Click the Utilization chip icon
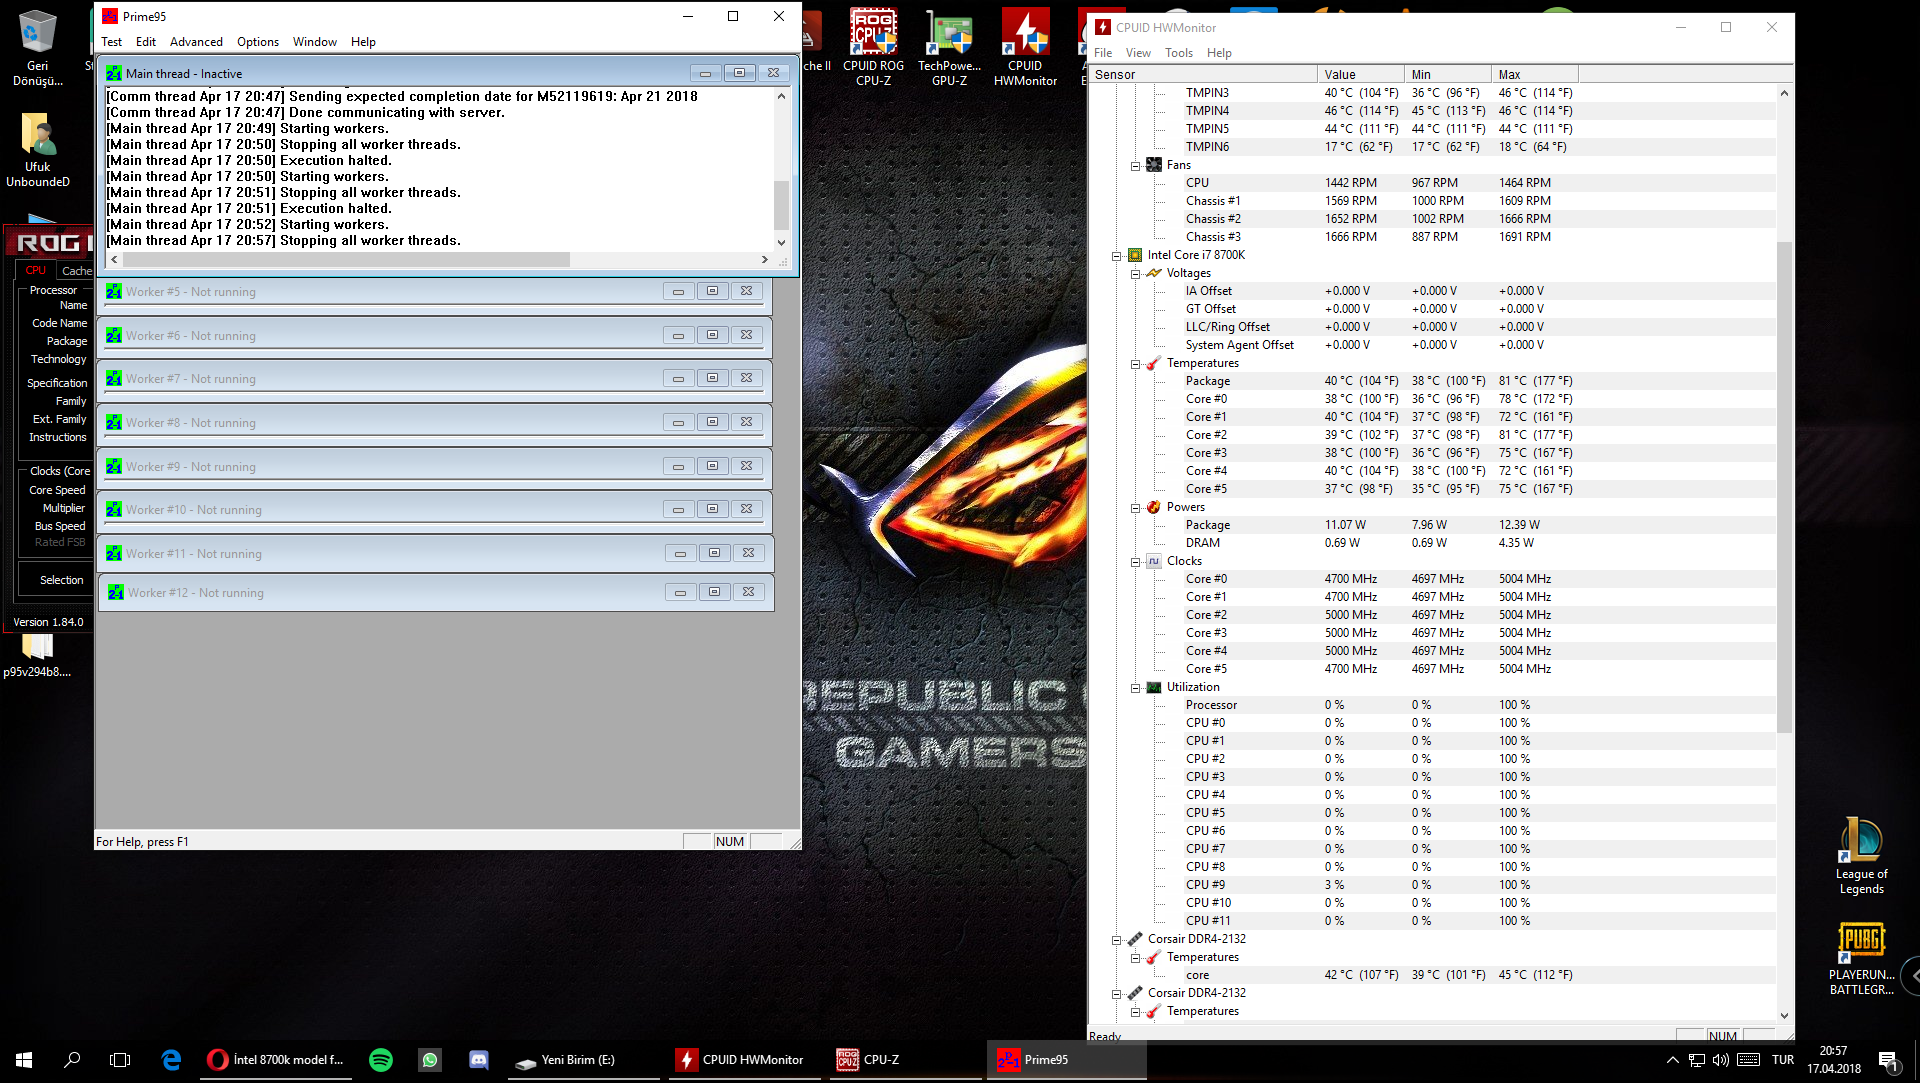The width and height of the screenshot is (1920, 1083). click(x=1154, y=687)
